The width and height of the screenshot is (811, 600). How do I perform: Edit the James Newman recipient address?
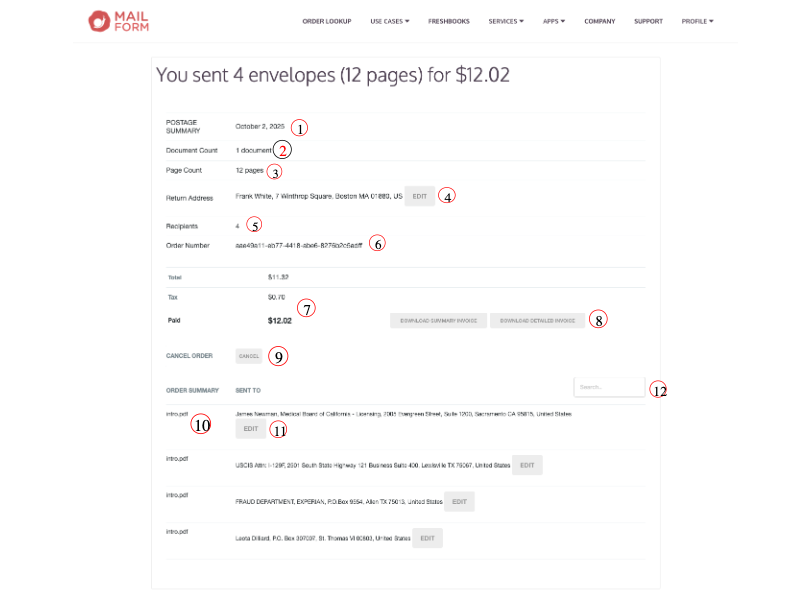[x=251, y=428]
